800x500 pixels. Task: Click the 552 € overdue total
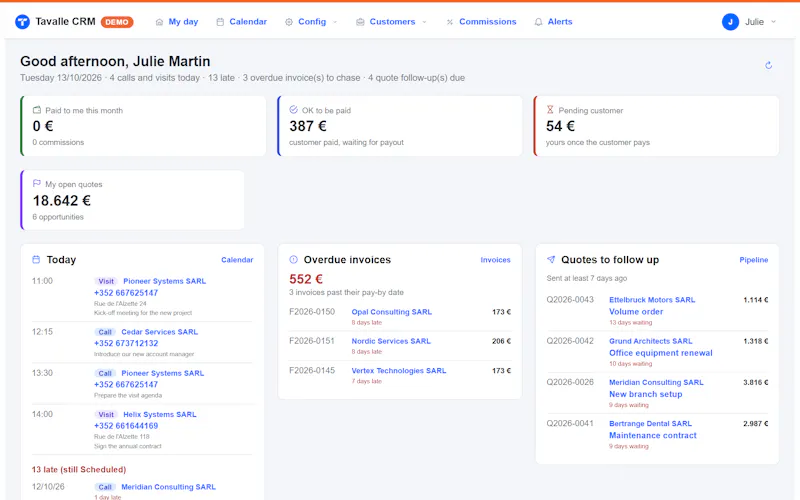click(x=306, y=279)
